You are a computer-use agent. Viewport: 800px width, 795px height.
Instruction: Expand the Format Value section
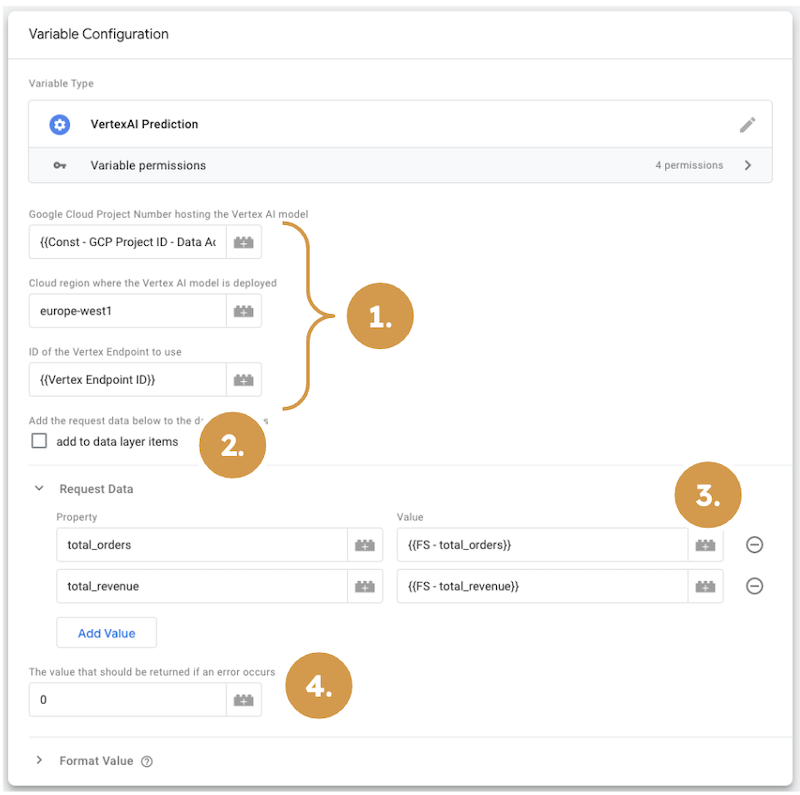pos(40,761)
